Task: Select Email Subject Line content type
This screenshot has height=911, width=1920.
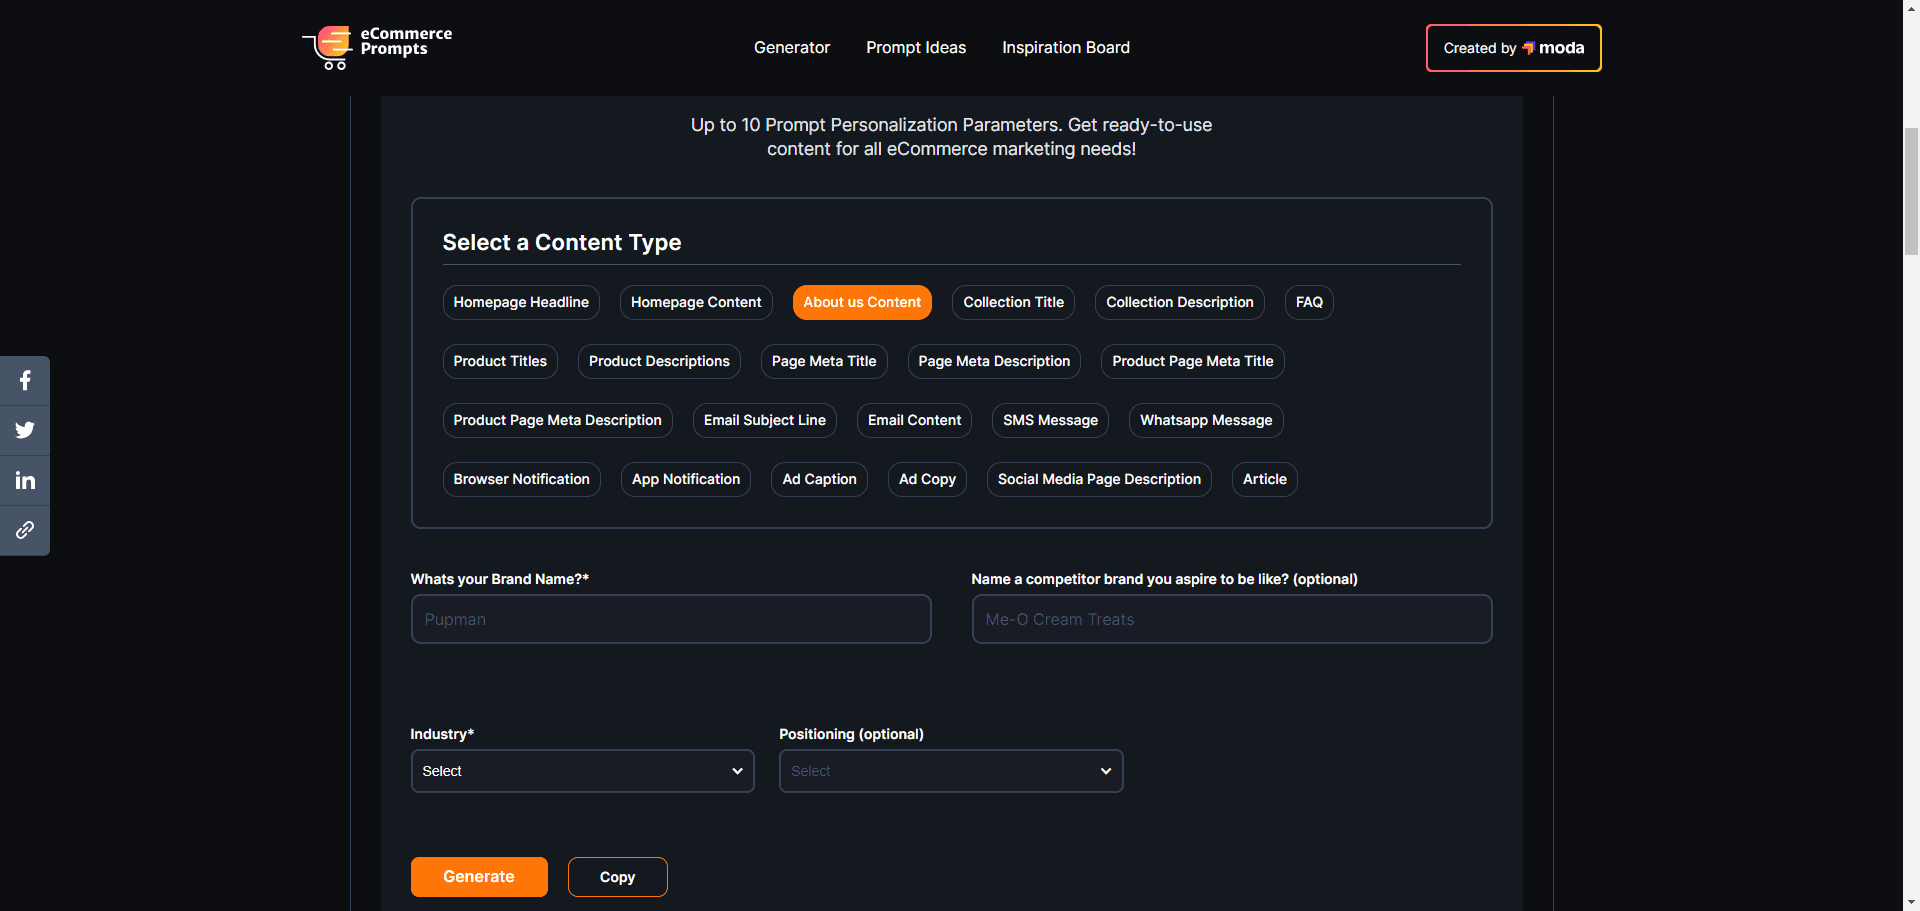Action: click(765, 420)
